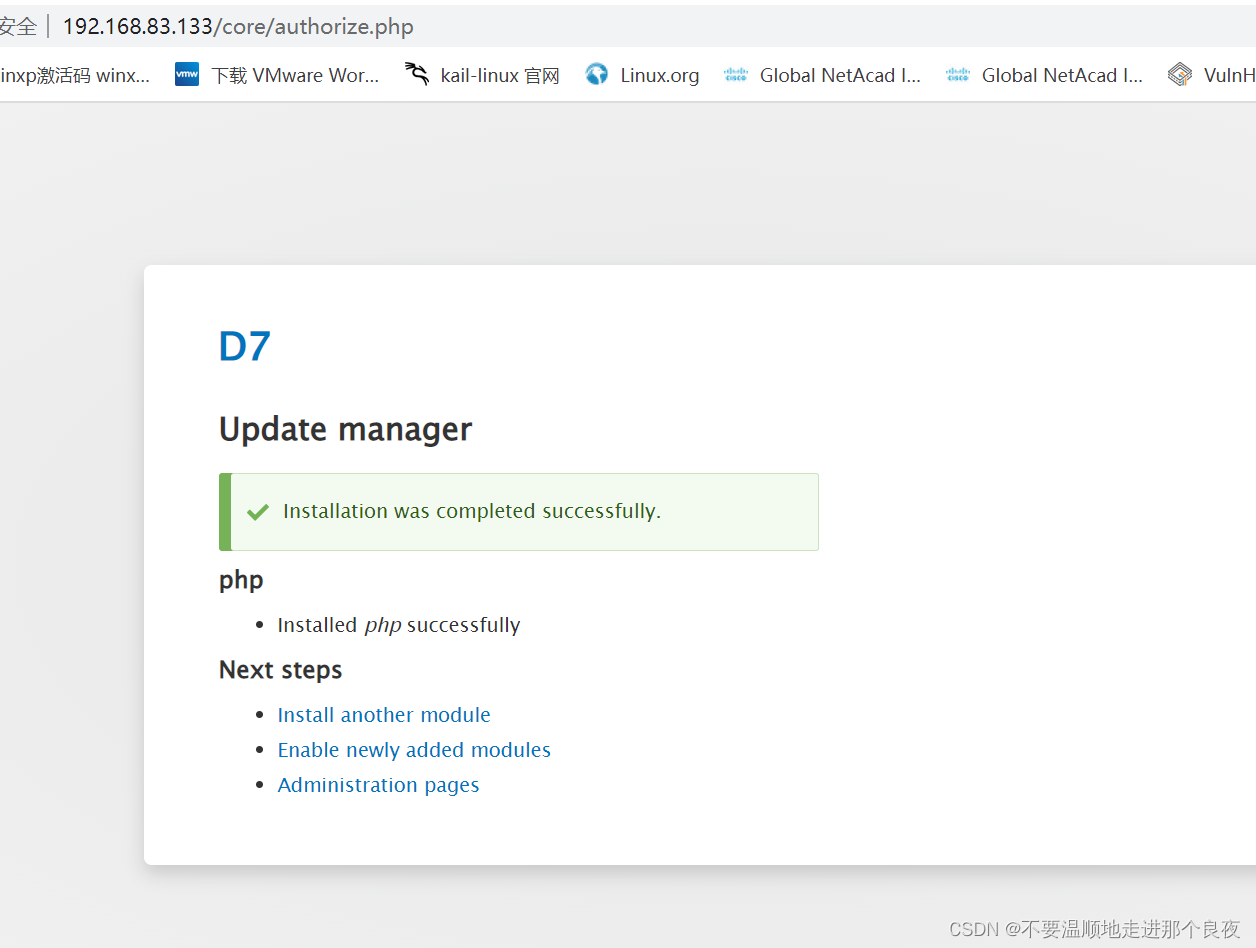Viewport: 1256px width, 948px height.
Task: Click the VulnHub bookmark icon
Action: click(x=1180, y=75)
